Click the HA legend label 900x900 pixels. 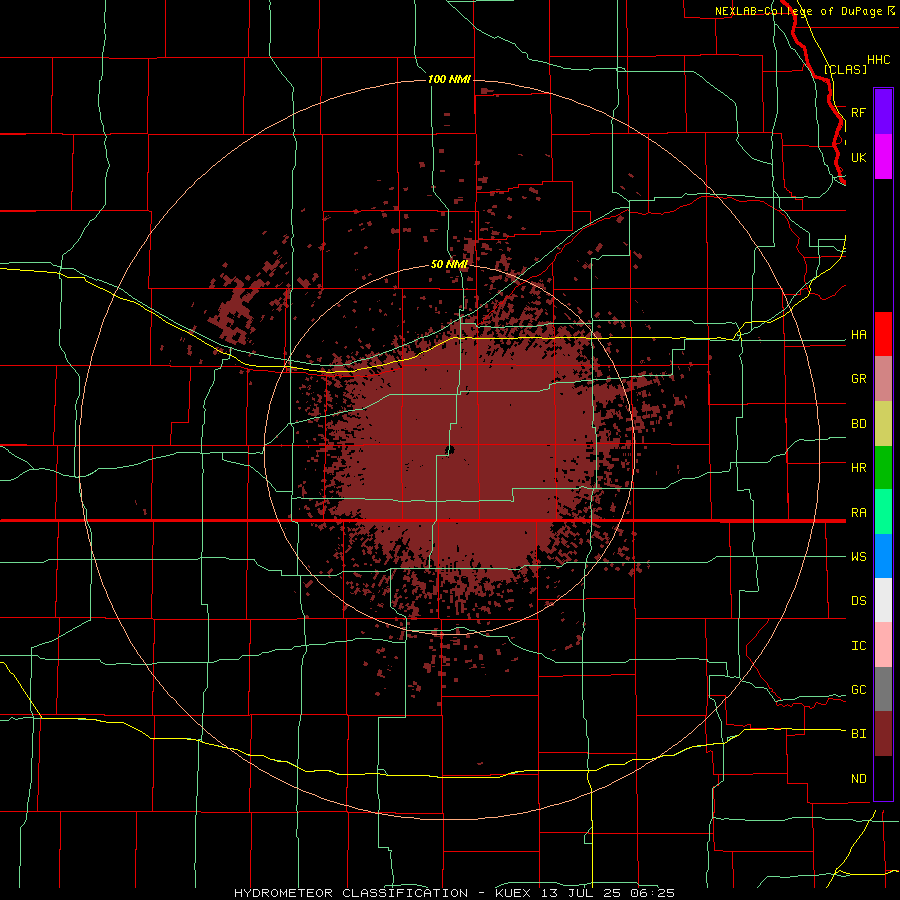coord(858,335)
